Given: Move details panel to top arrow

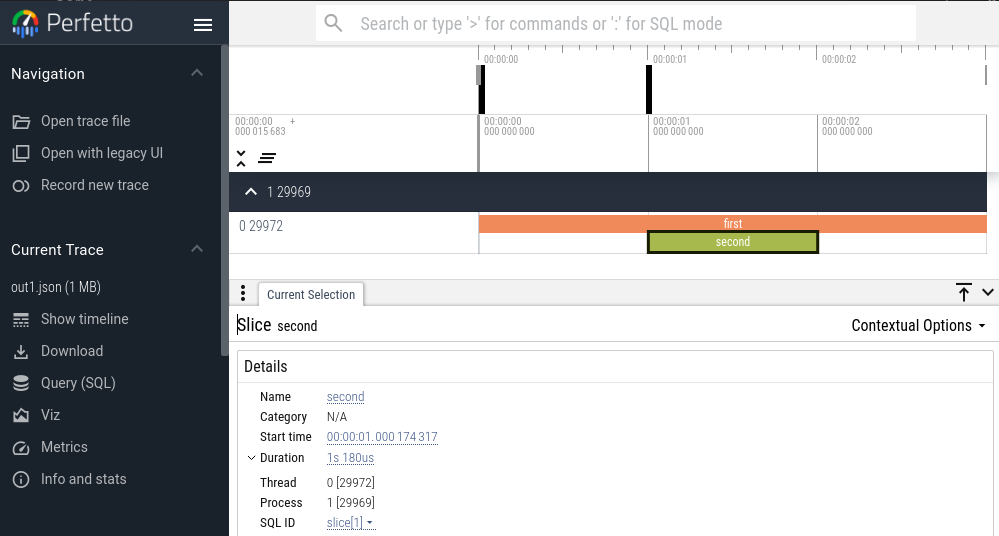Looking at the screenshot, I should pyautogui.click(x=963, y=293).
